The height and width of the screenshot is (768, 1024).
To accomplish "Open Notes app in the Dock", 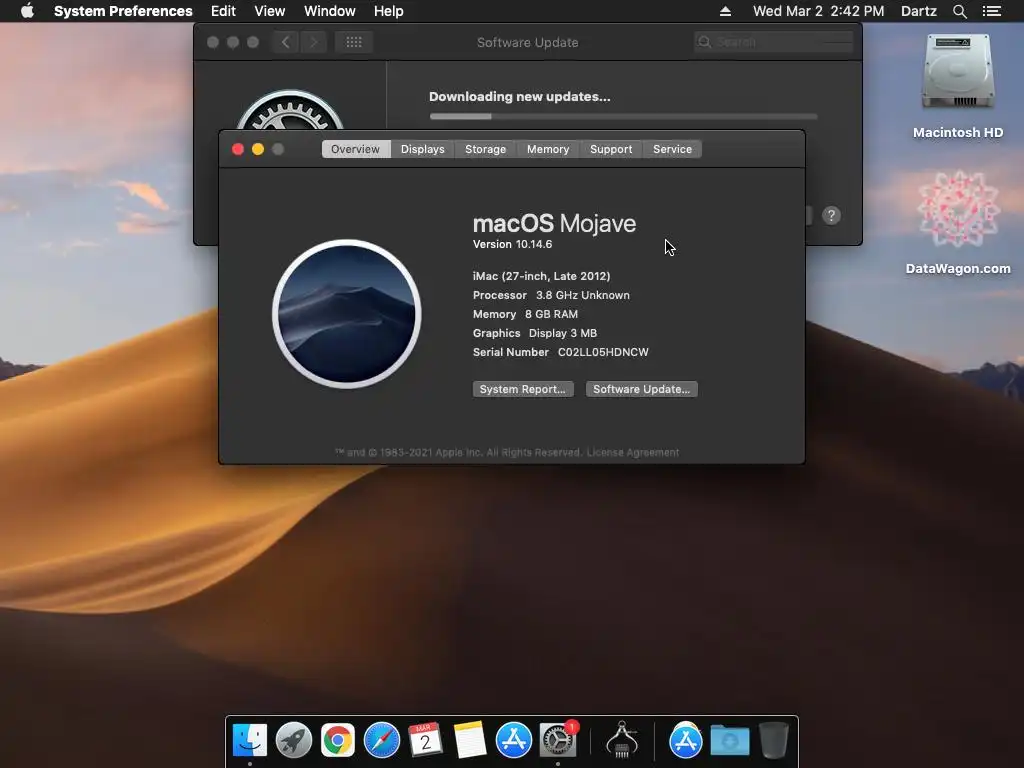I will (470, 740).
